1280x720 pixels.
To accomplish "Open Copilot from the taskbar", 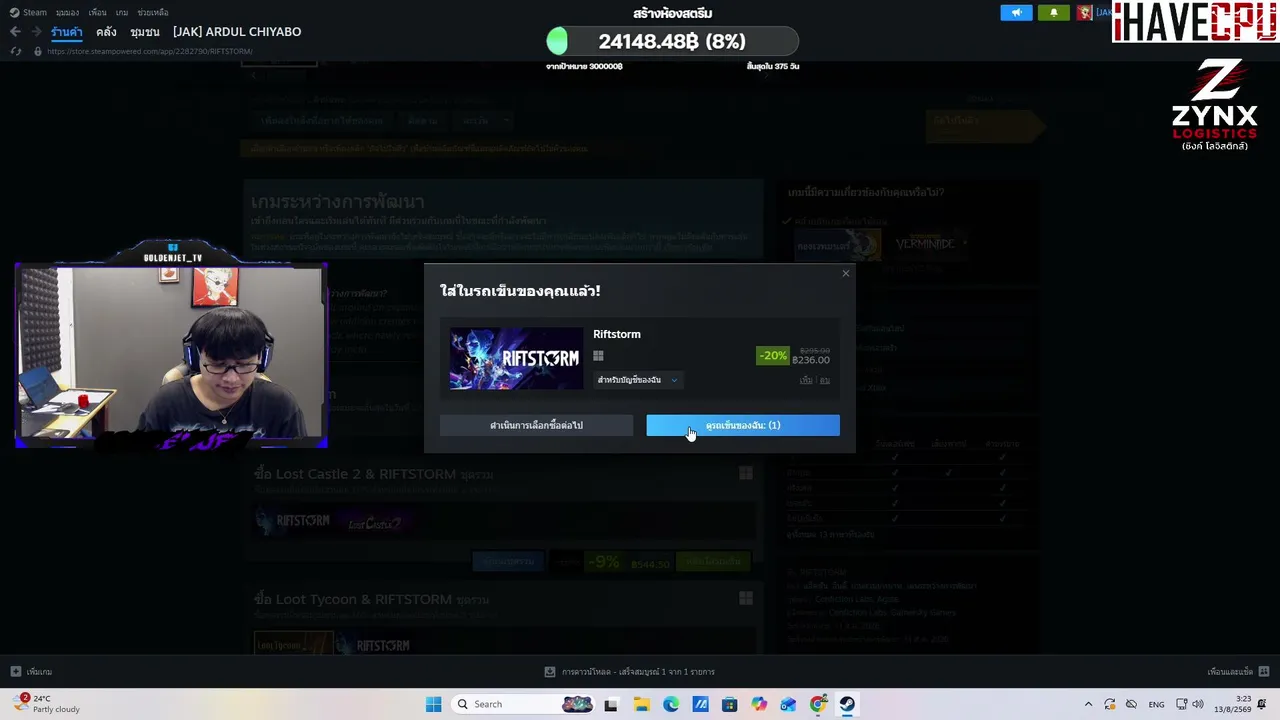I will [x=759, y=704].
